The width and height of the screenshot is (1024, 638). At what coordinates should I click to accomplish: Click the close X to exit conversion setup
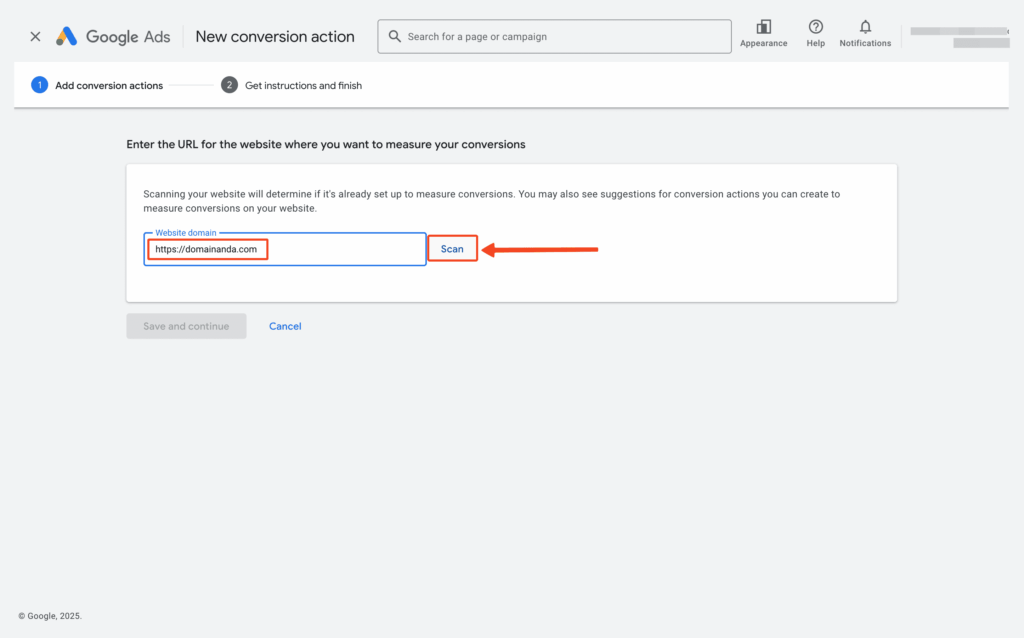[x=35, y=36]
